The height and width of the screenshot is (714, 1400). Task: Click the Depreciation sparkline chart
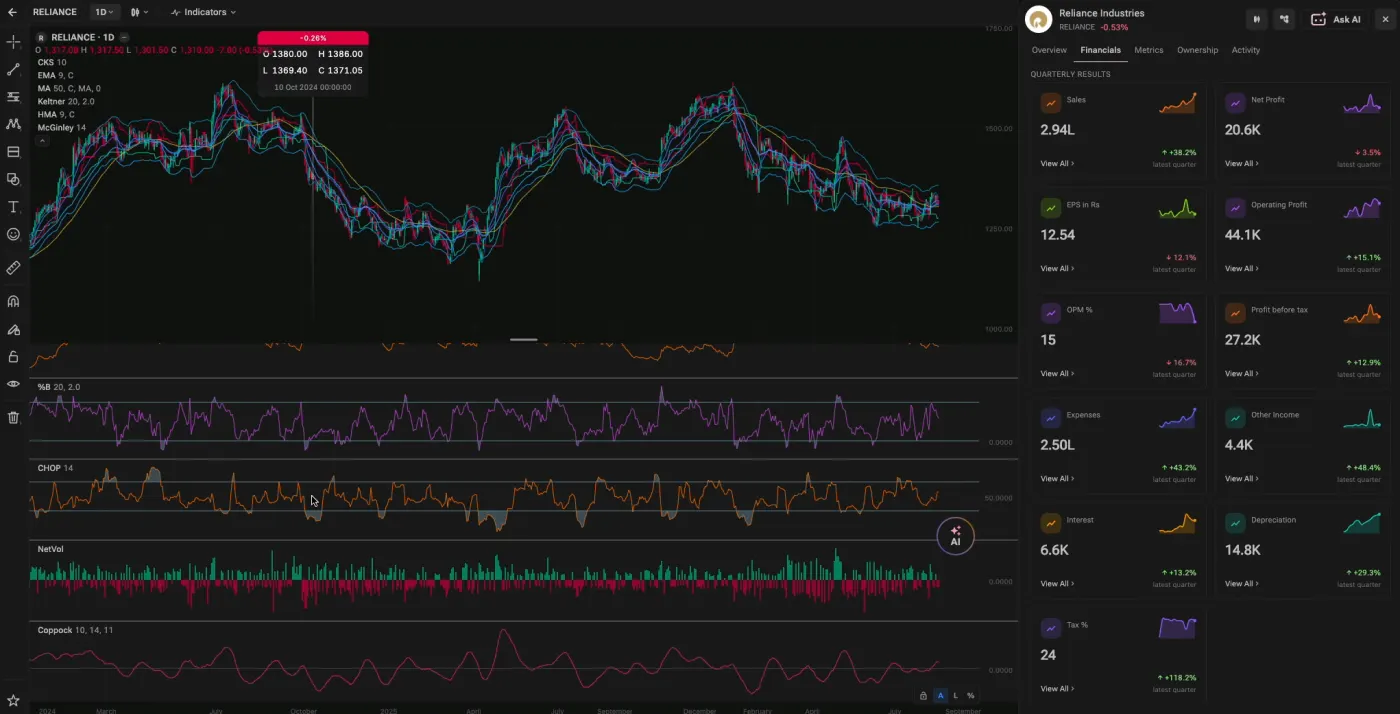[1361, 523]
